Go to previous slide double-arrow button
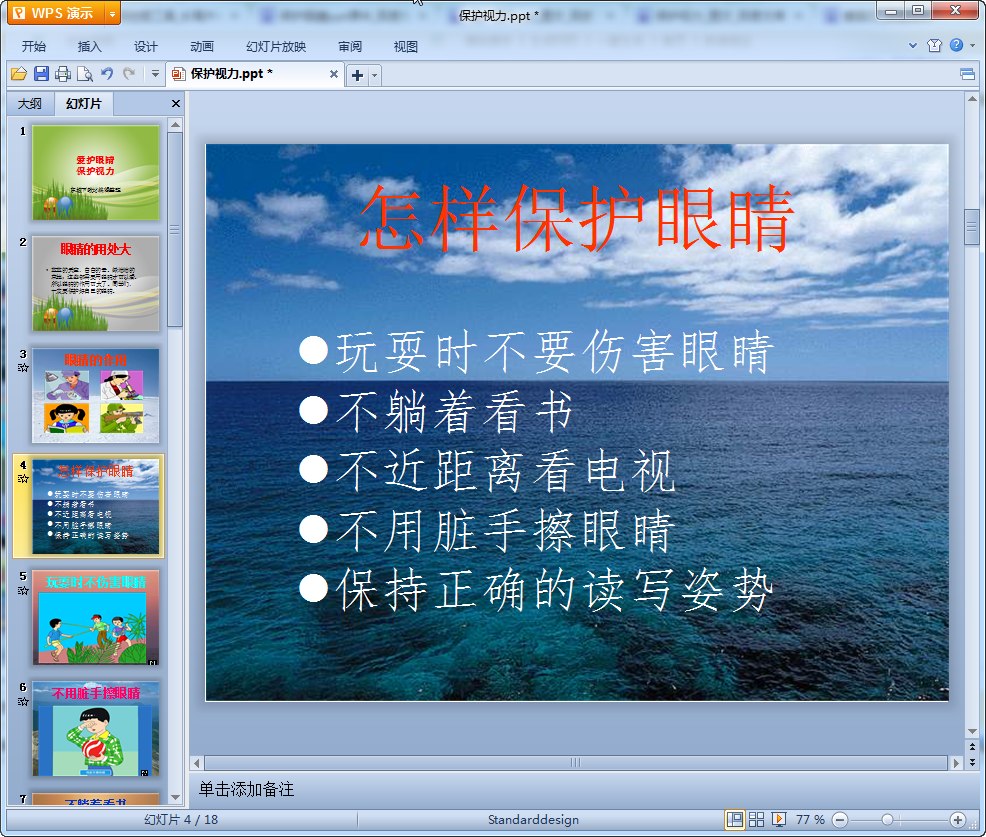 [972, 747]
